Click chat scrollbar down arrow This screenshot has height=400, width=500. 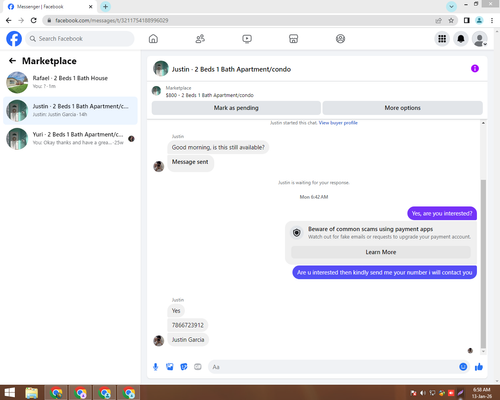tap(483, 352)
